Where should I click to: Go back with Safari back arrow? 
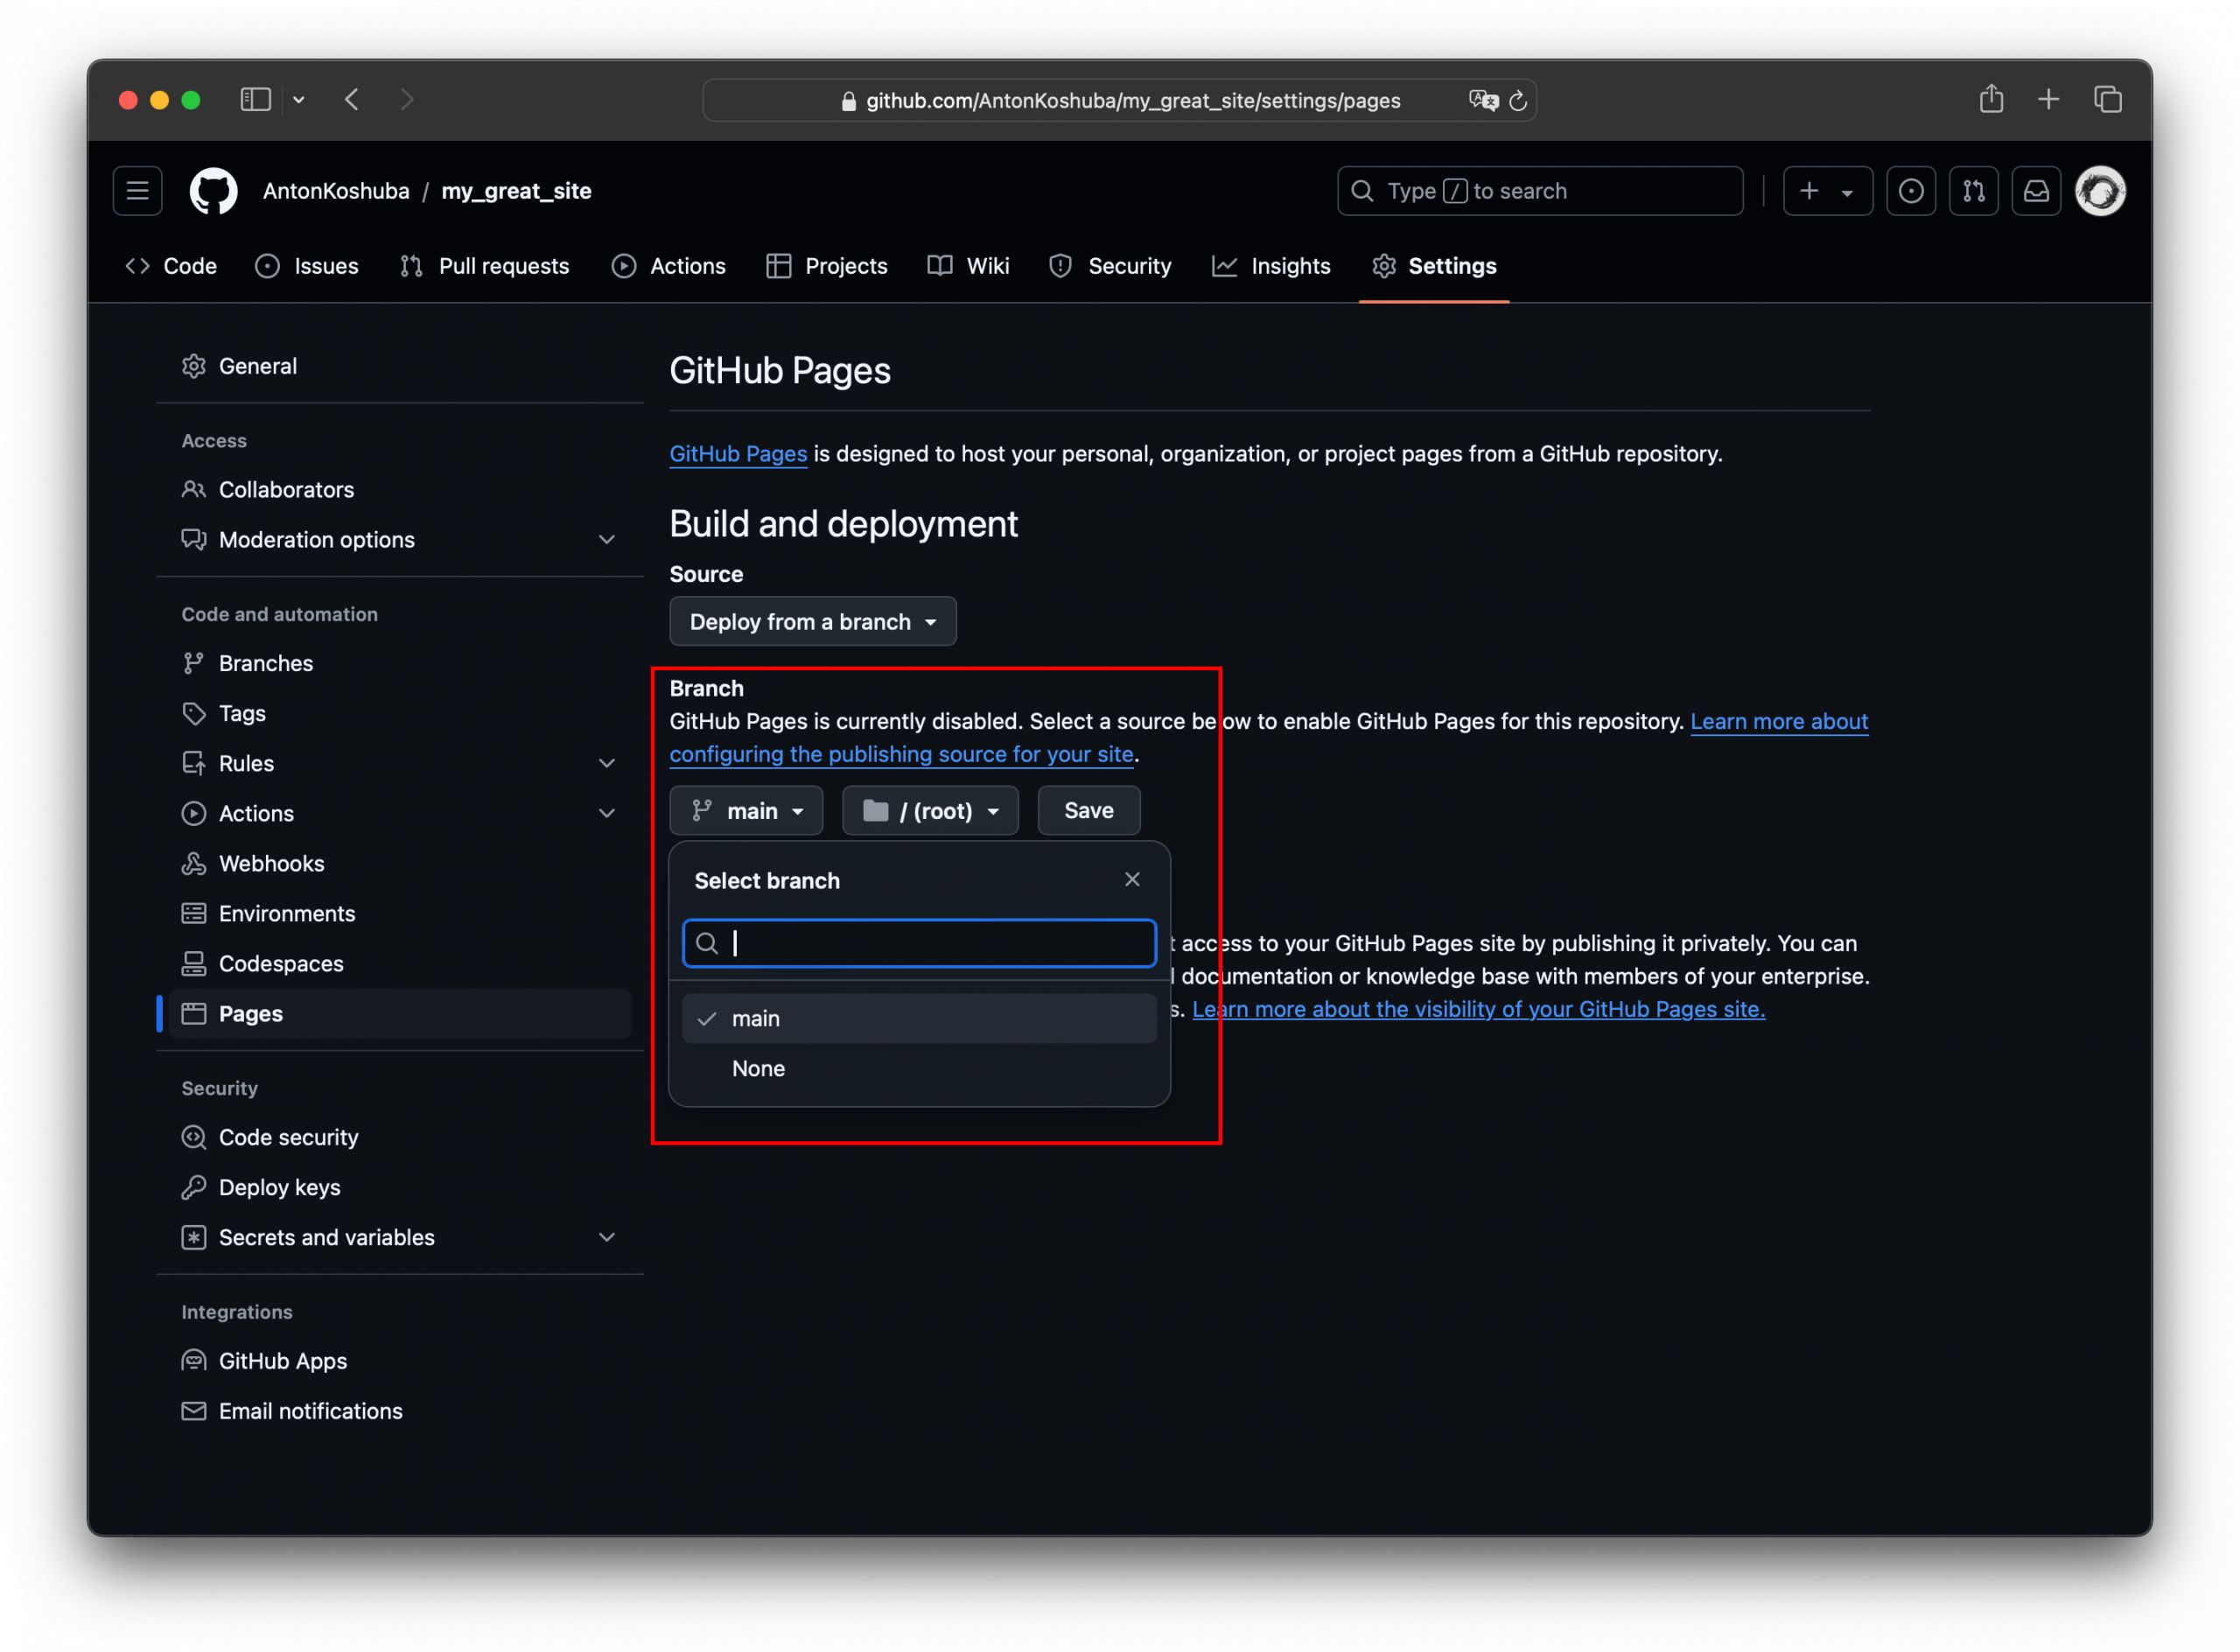(352, 99)
